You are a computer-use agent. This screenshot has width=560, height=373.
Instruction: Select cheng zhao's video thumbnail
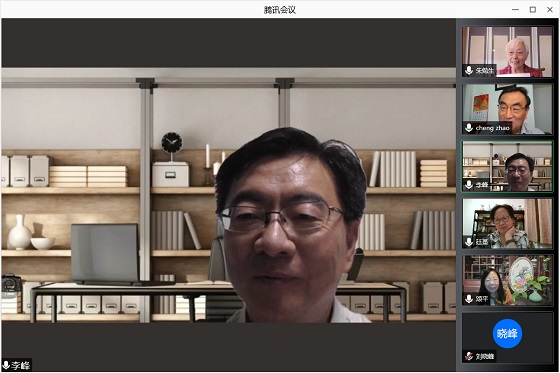[507, 109]
